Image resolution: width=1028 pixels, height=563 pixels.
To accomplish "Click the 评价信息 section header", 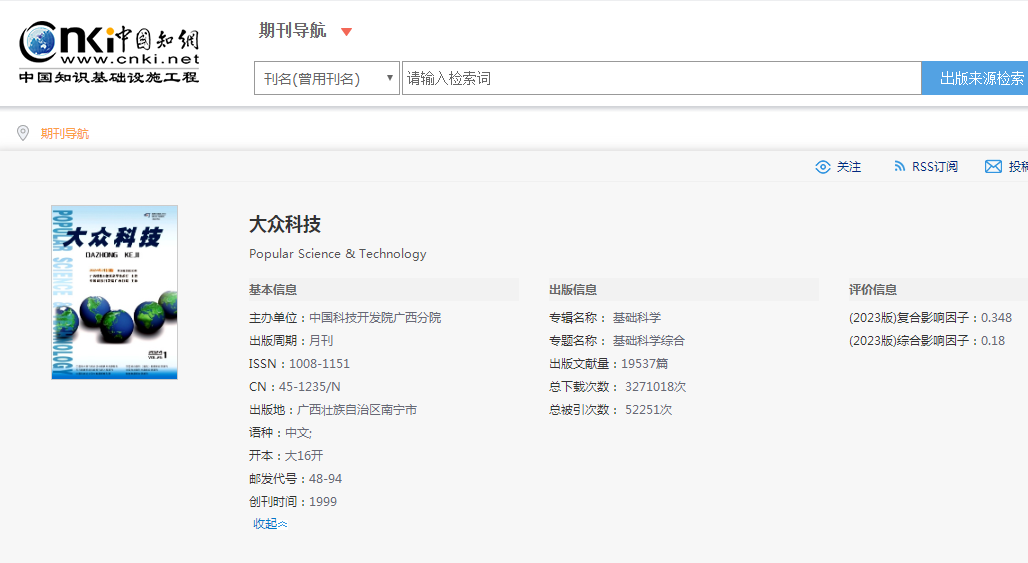I will 873,290.
